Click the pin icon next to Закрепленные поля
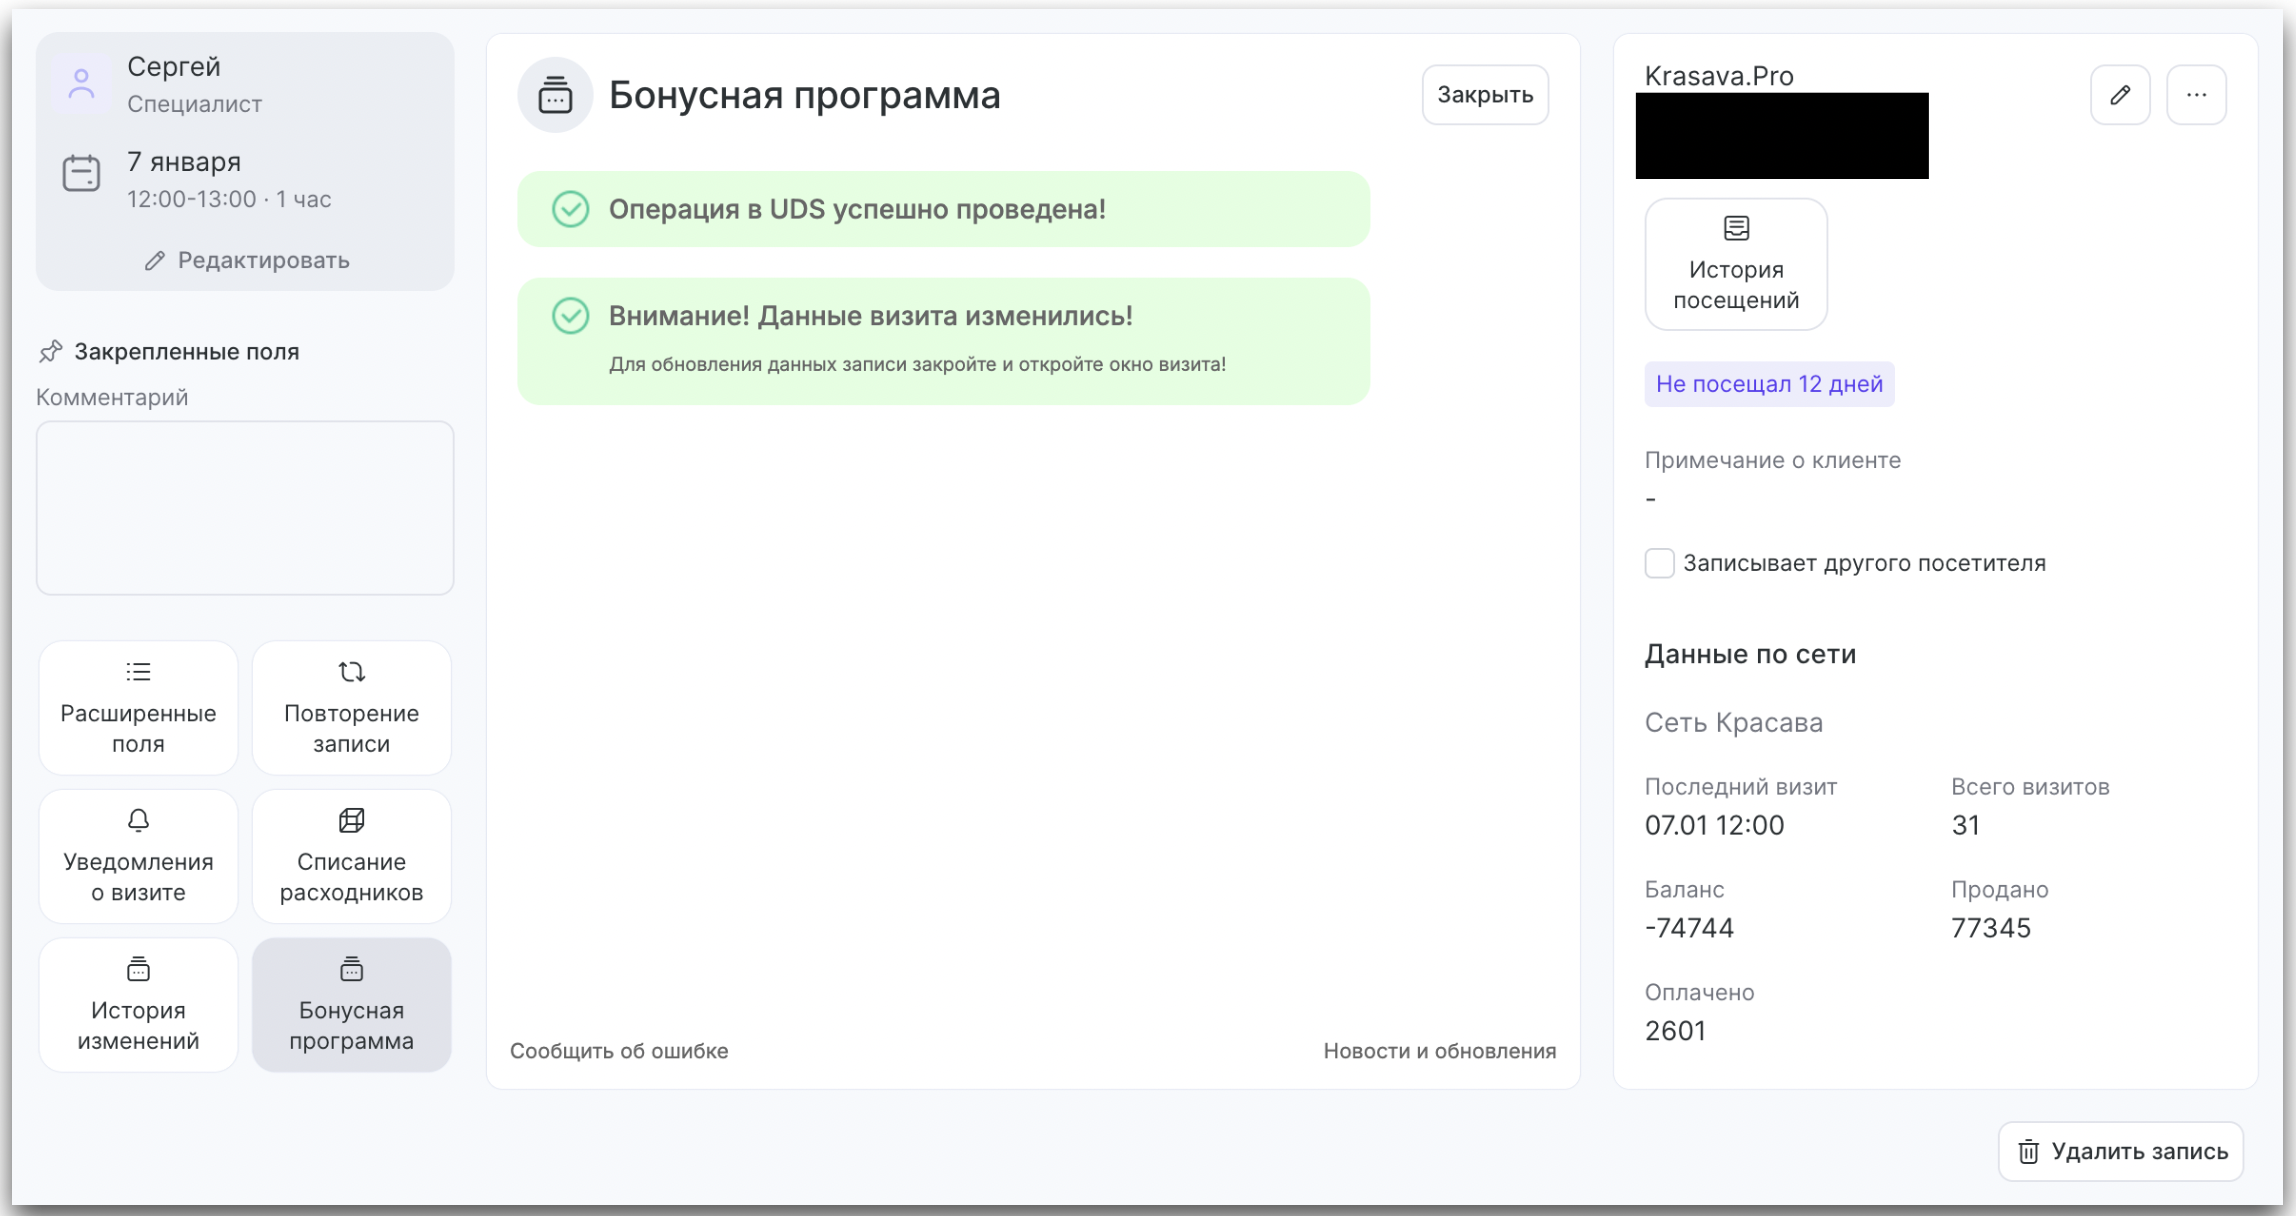 (50, 351)
